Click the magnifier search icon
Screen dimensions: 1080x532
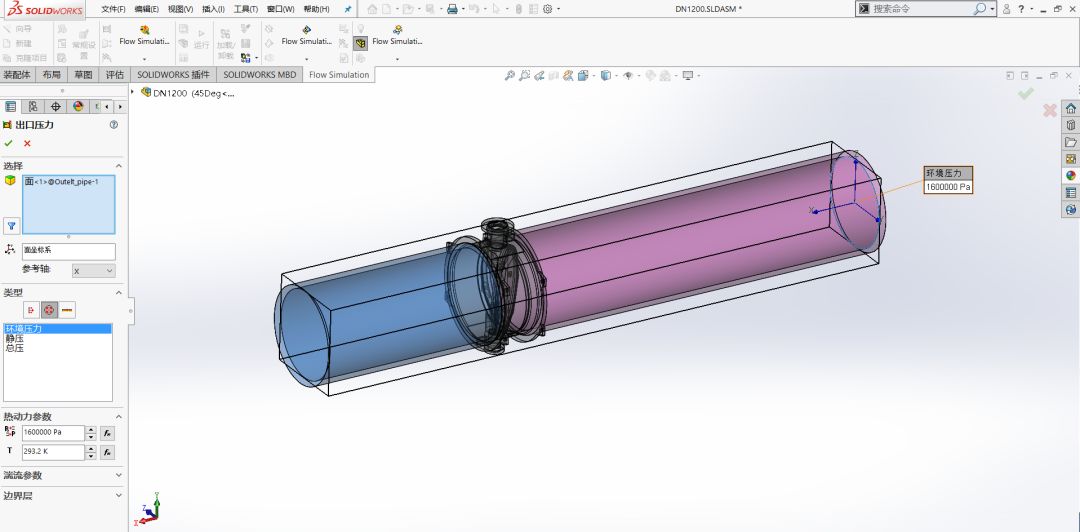coord(979,9)
